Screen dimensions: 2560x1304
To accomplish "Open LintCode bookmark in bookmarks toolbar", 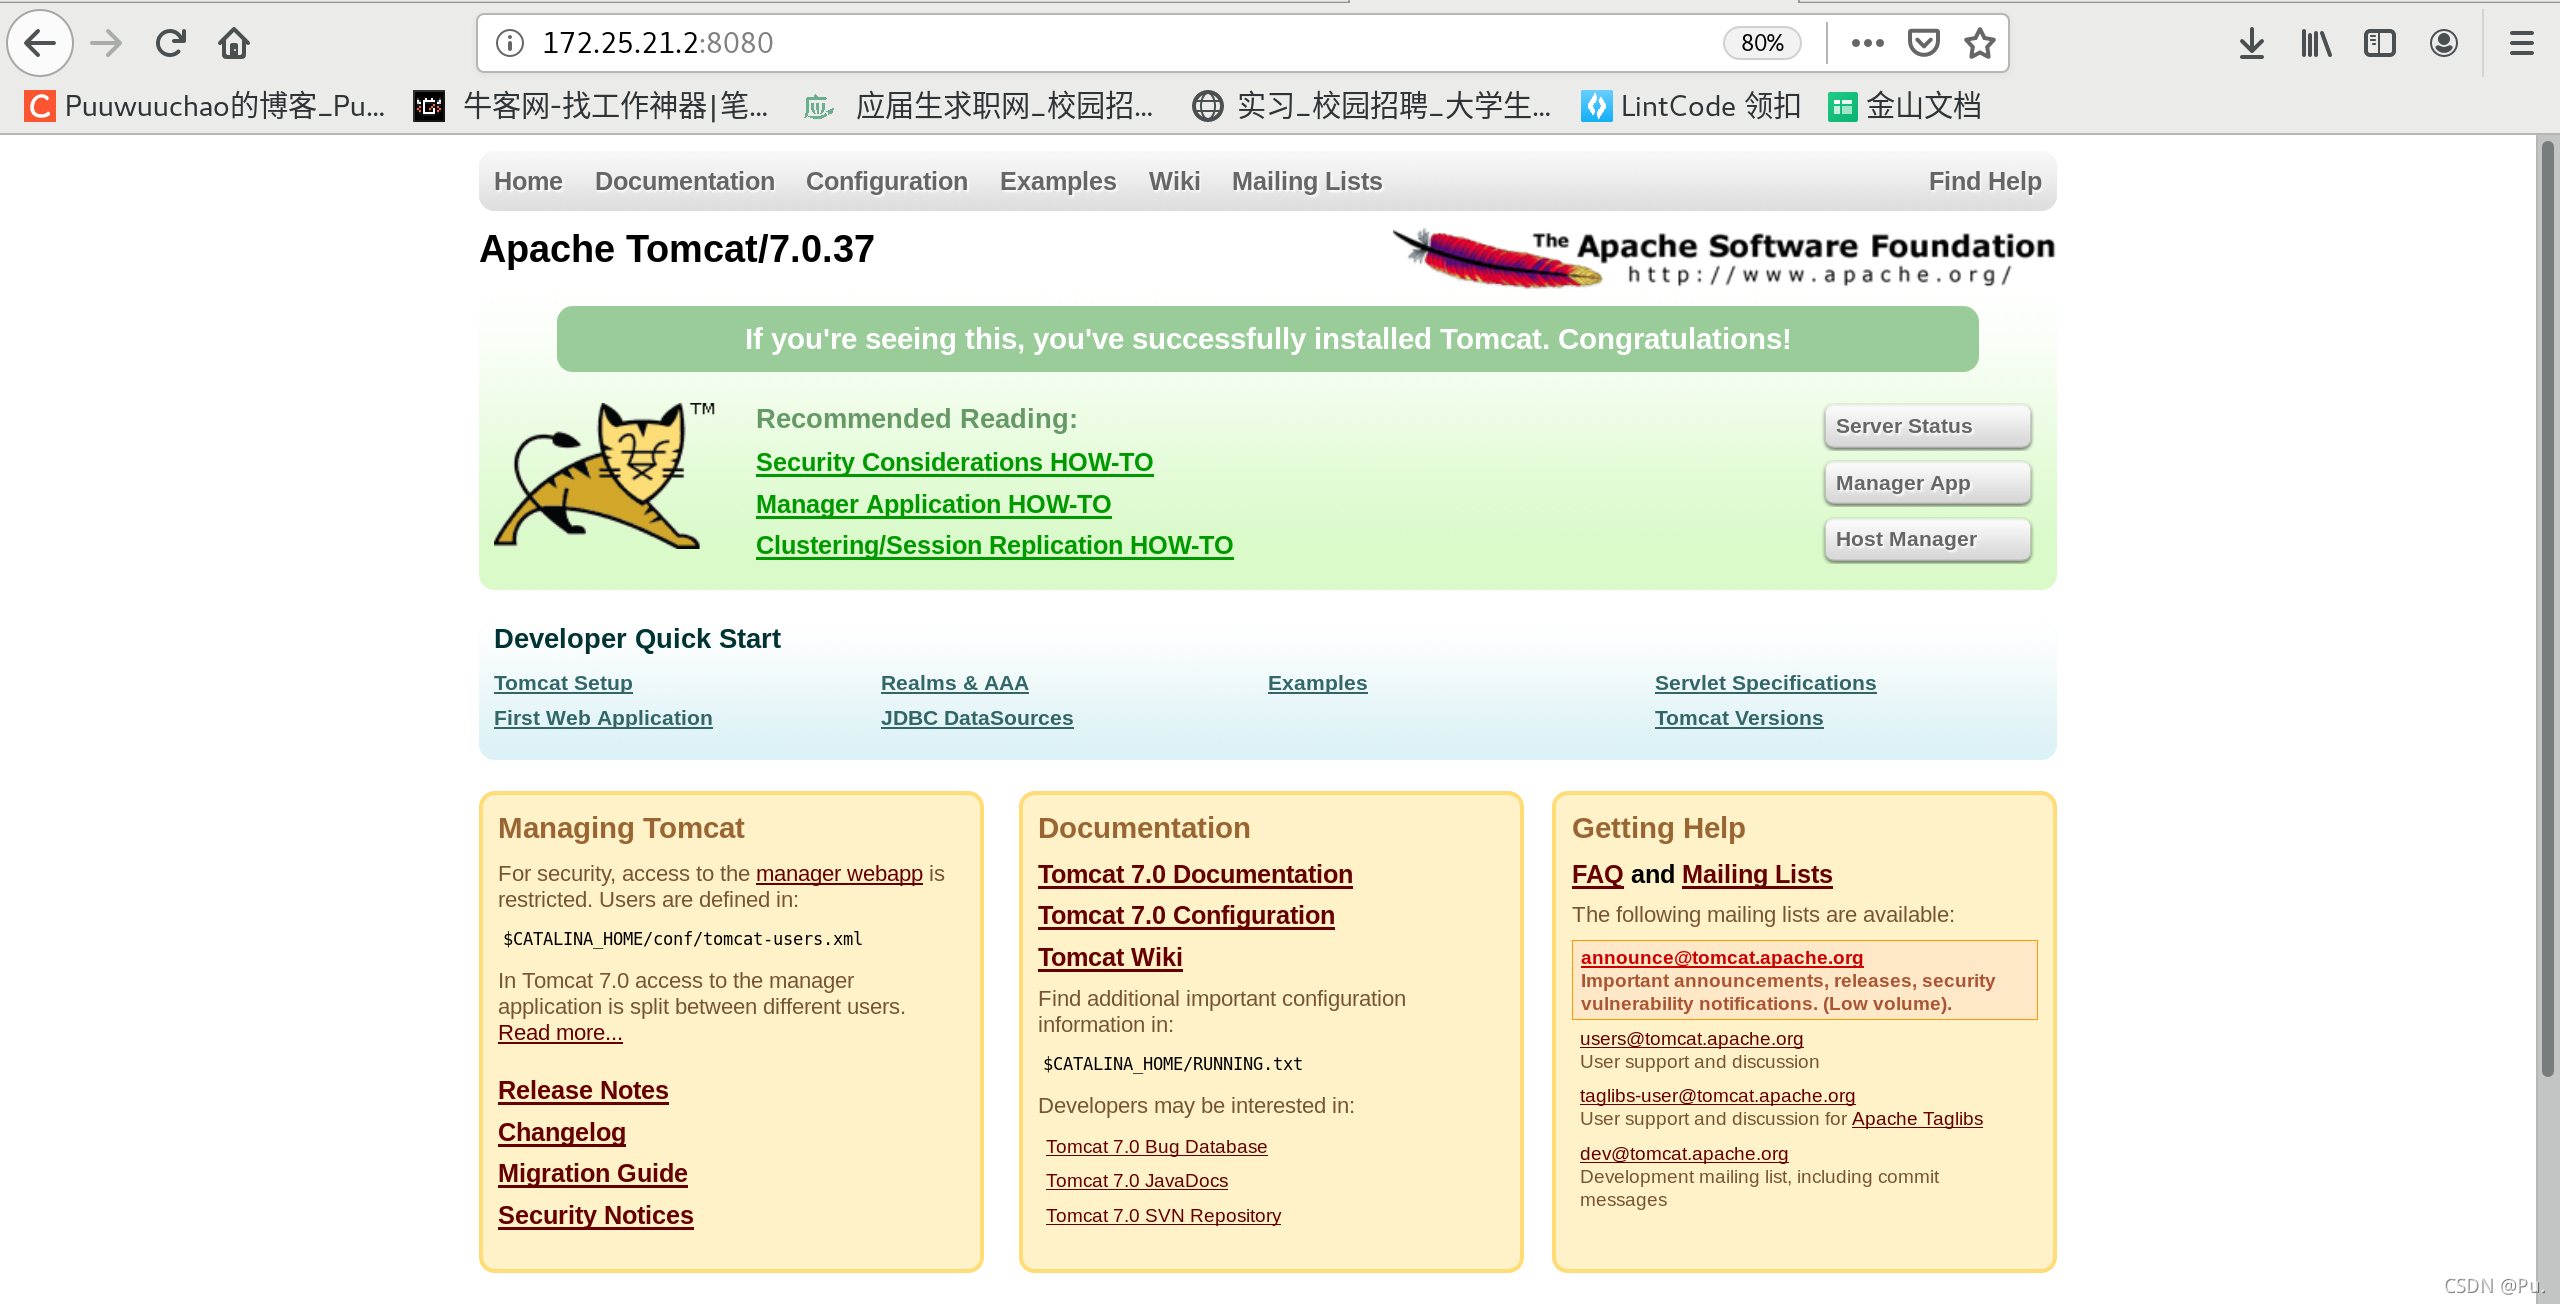I will pos(1691,106).
